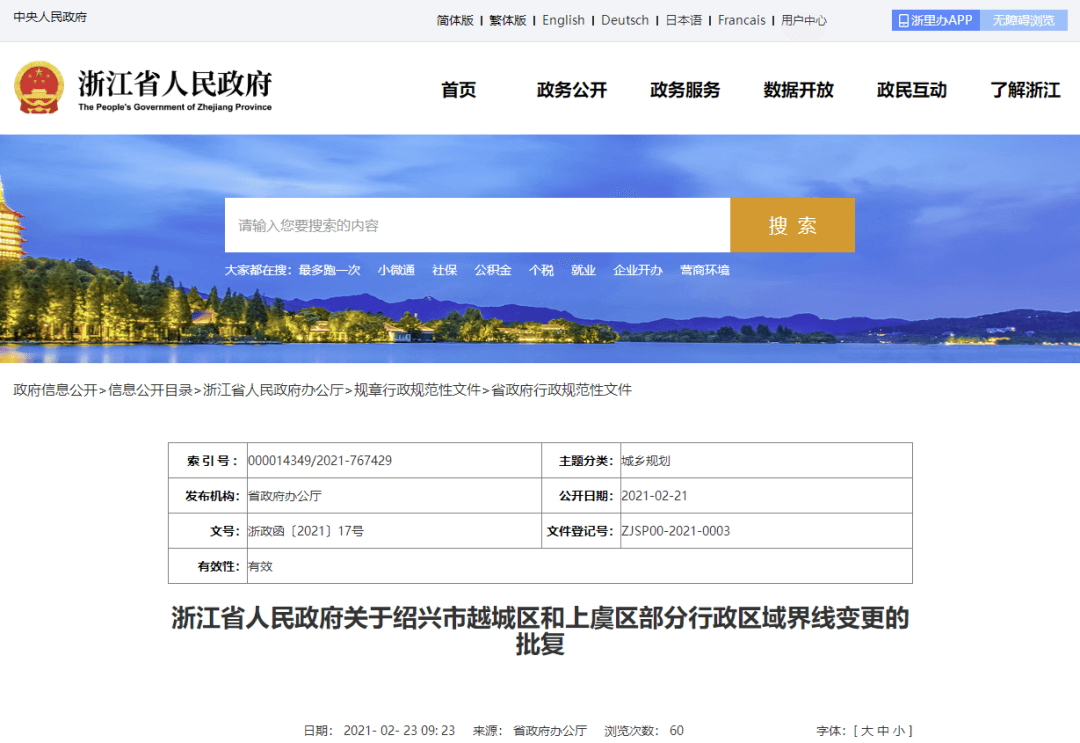Select the 首页 navigation tab
The image size is (1080, 743).
pos(457,89)
